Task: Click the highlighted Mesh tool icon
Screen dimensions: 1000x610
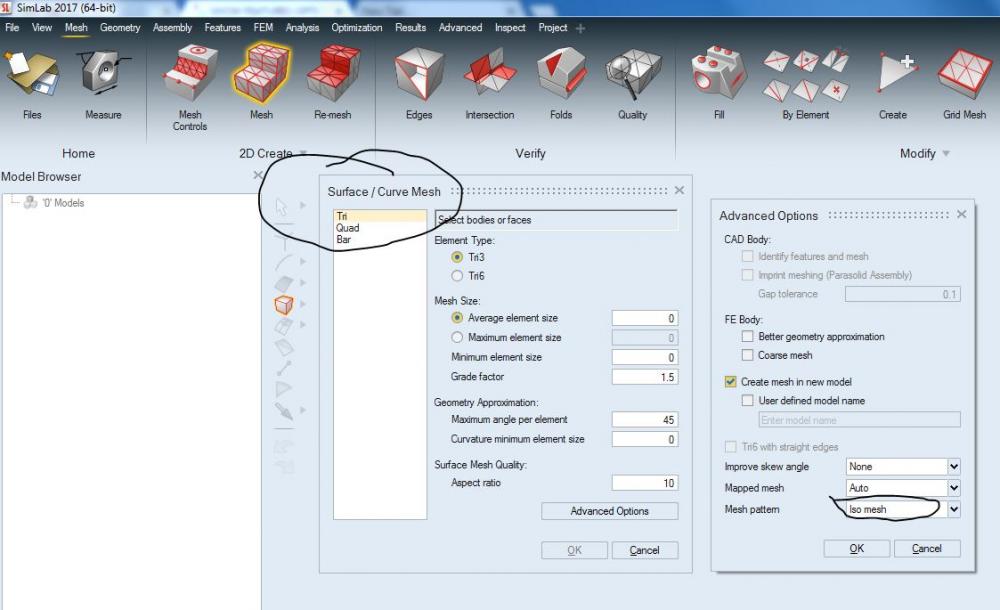Action: point(261,73)
